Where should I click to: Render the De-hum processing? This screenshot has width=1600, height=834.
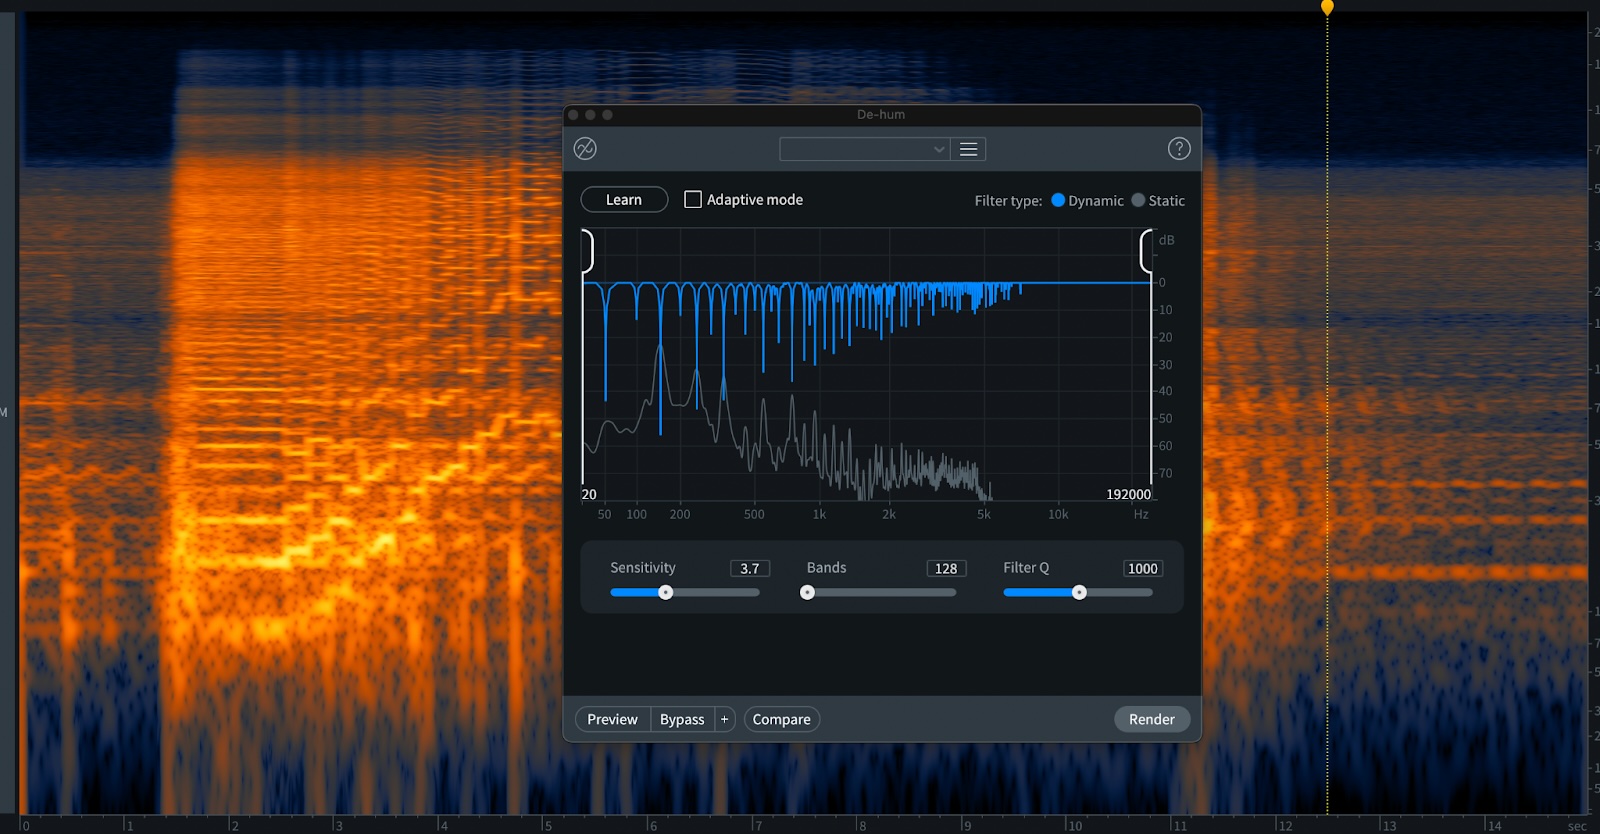[x=1152, y=719]
